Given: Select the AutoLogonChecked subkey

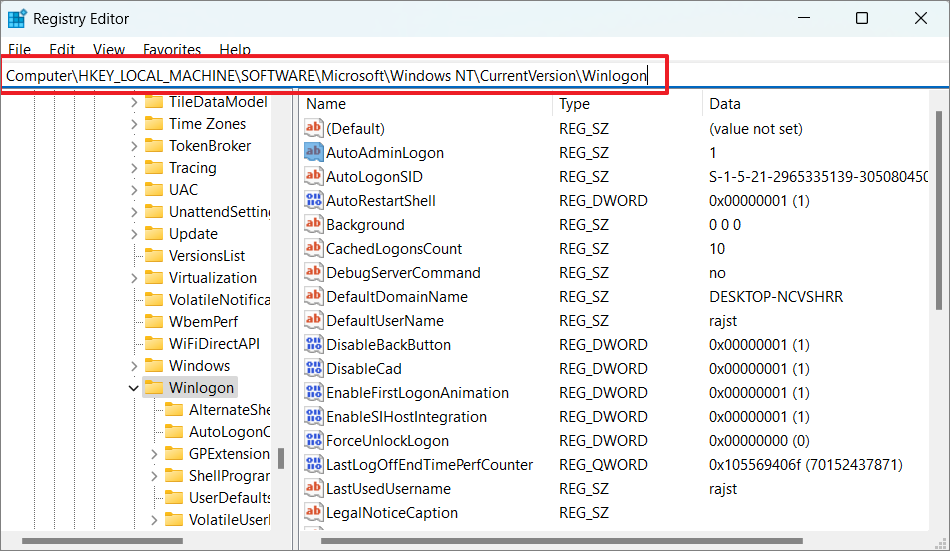Looking at the screenshot, I should pyautogui.click(x=229, y=432).
